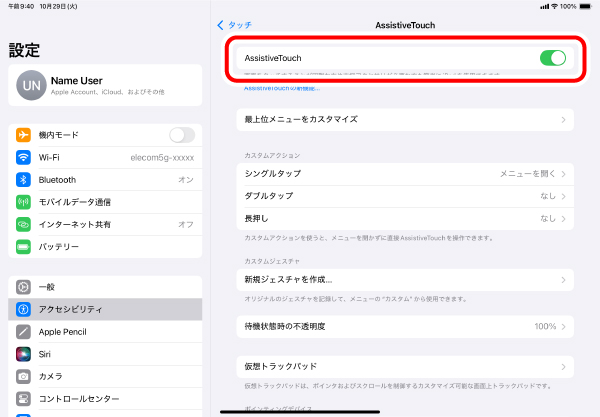Screen dimensions: 600x417
Task: Select Apple Pencil in sidebar
Action: [x=105, y=332]
